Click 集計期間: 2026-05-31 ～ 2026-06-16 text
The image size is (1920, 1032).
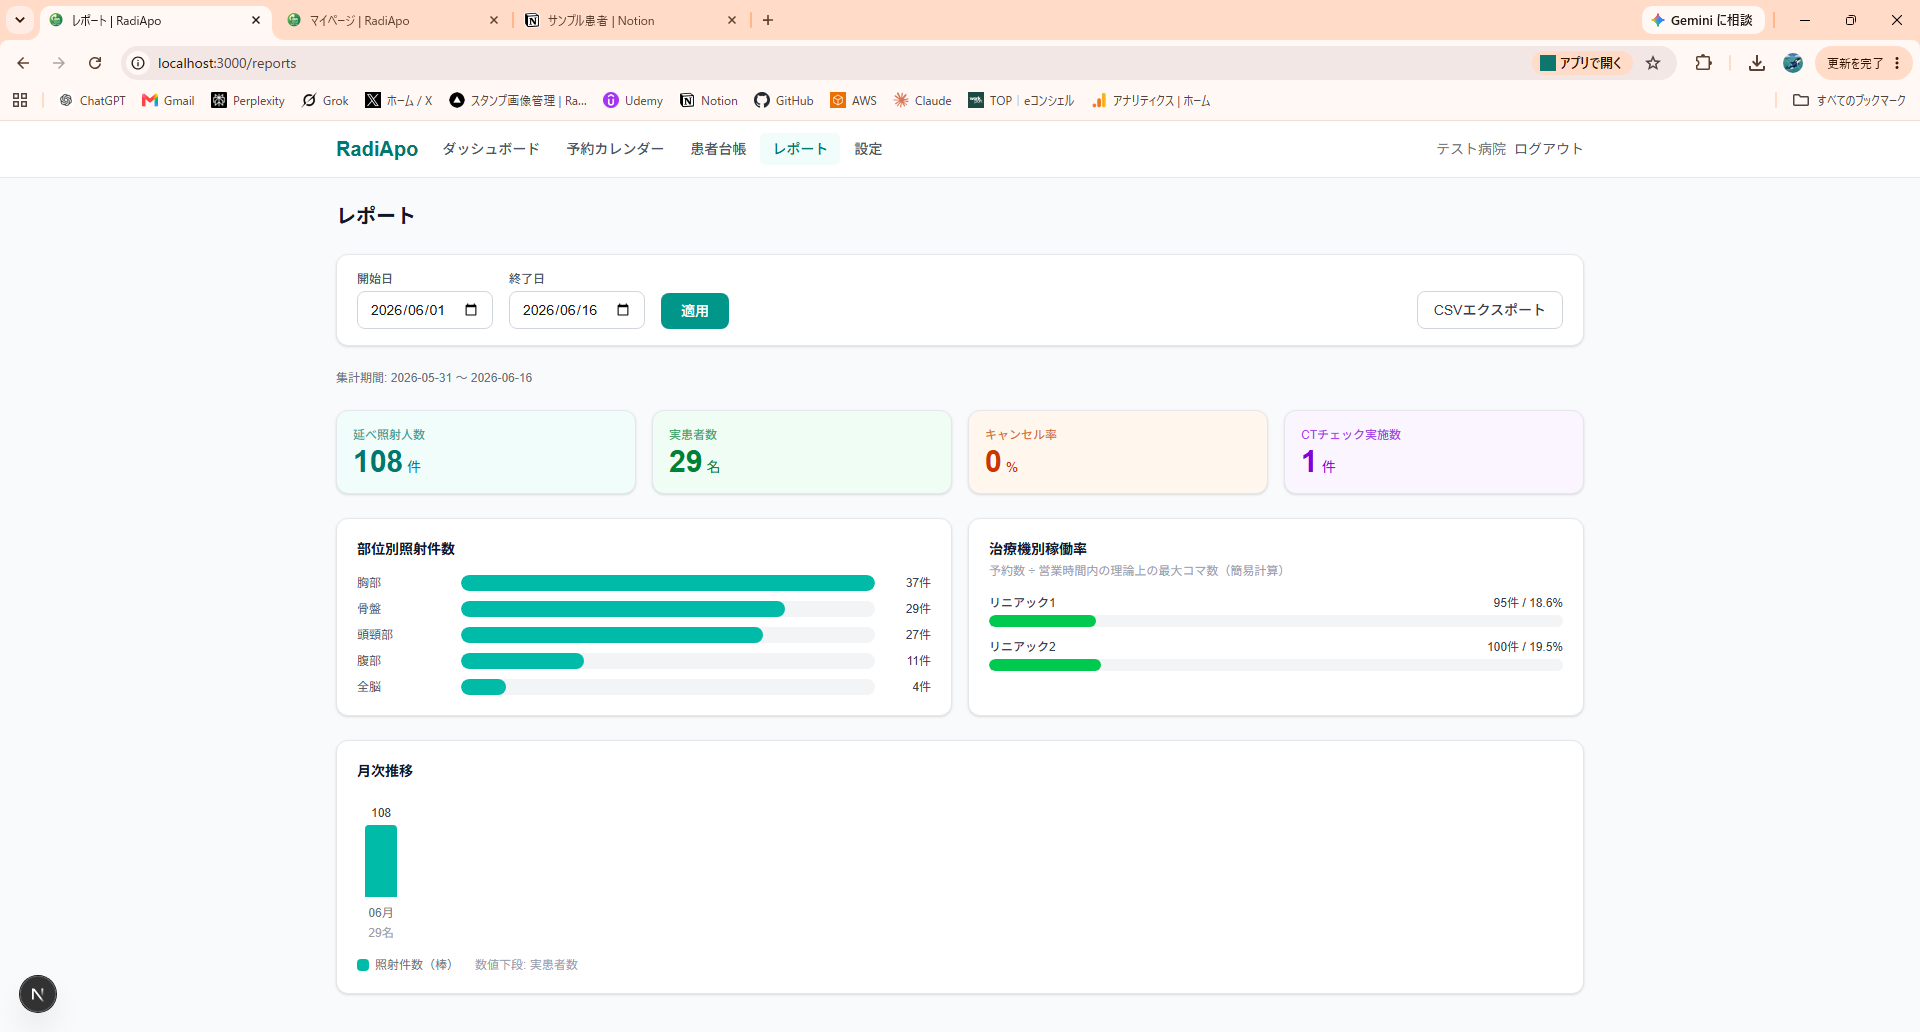click(x=434, y=378)
